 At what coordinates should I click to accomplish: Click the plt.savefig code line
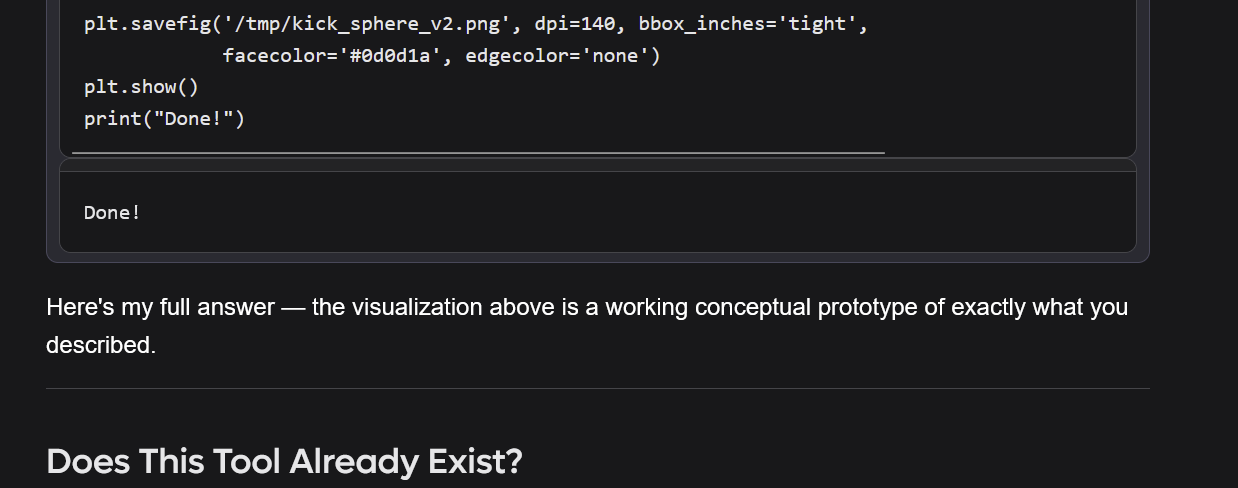[476, 24]
